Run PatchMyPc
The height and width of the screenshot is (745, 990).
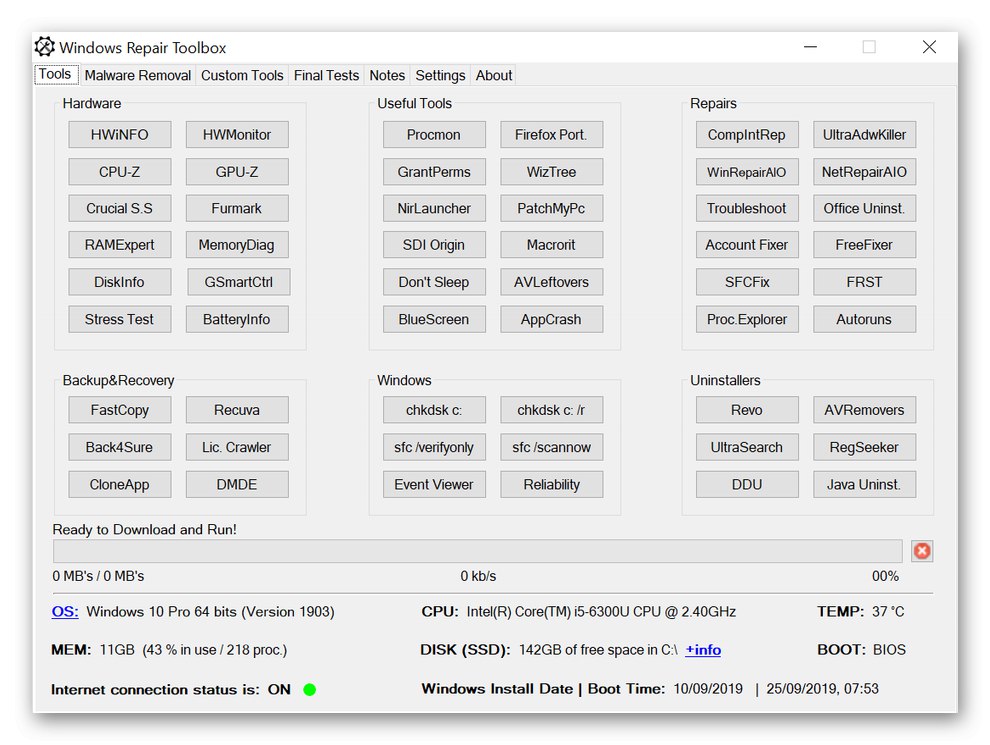click(x=551, y=208)
